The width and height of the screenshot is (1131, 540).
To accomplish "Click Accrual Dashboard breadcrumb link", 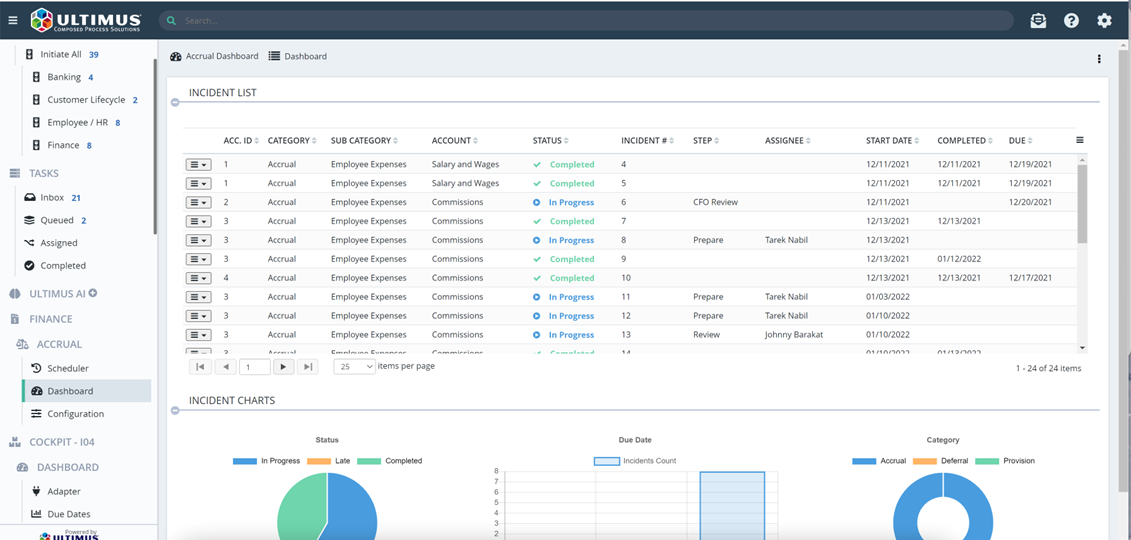I will click(222, 56).
